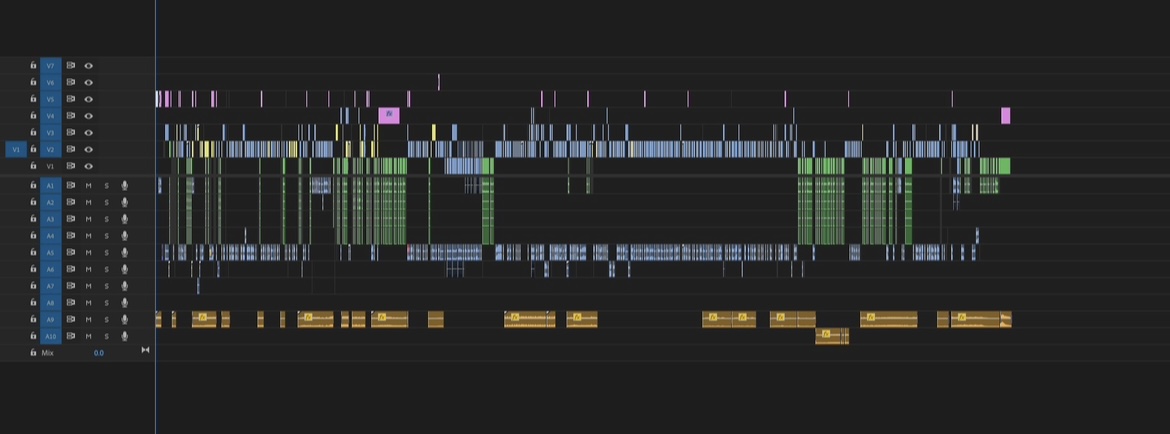The image size is (1170, 434).
Task: Toggle the lock on track V7
Action: tap(33, 65)
